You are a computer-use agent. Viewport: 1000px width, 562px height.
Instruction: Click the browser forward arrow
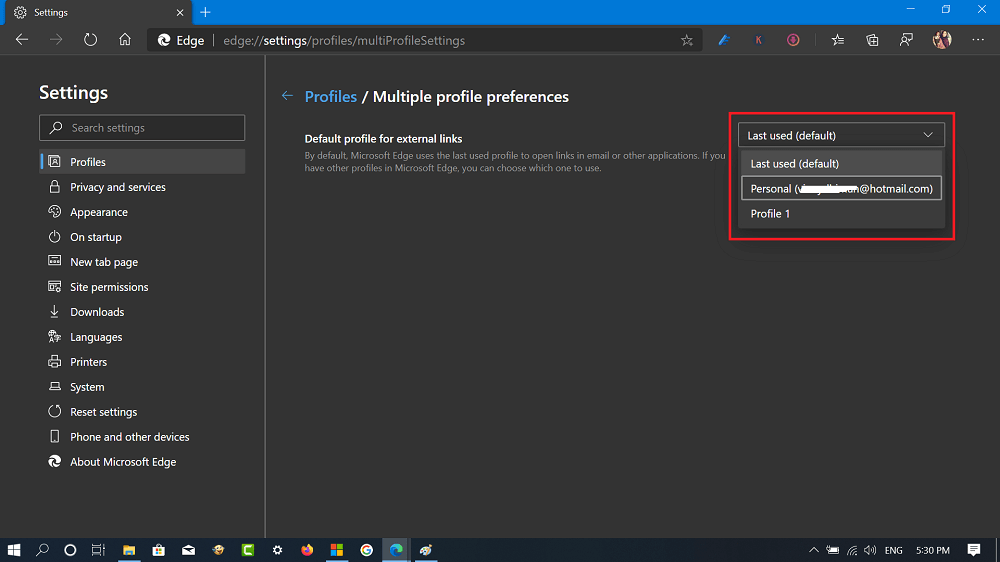[56, 40]
